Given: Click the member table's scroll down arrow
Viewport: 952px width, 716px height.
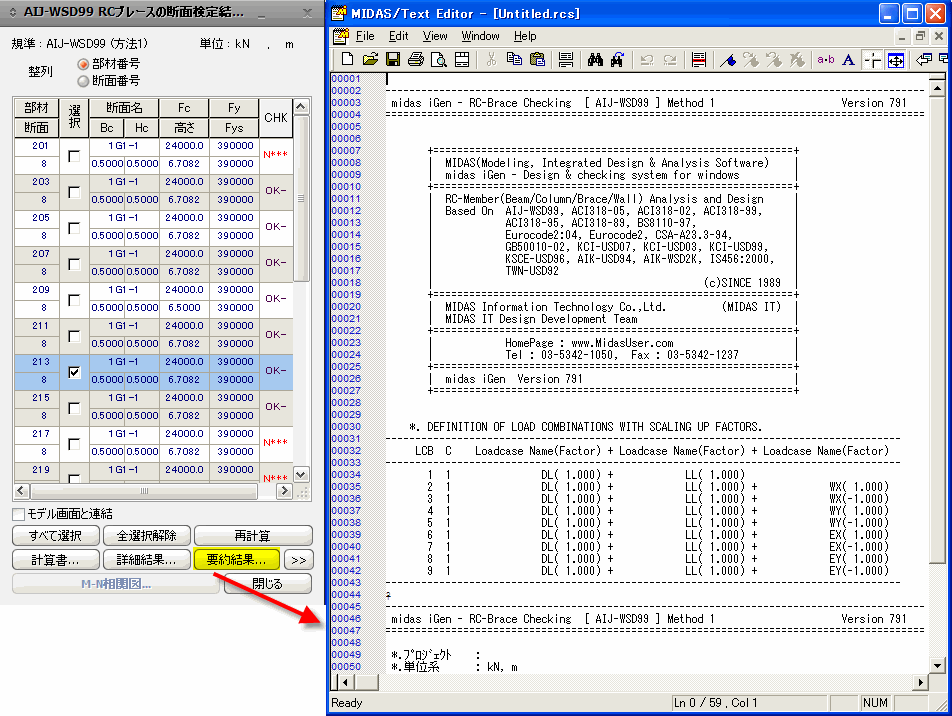Looking at the screenshot, I should (301, 474).
